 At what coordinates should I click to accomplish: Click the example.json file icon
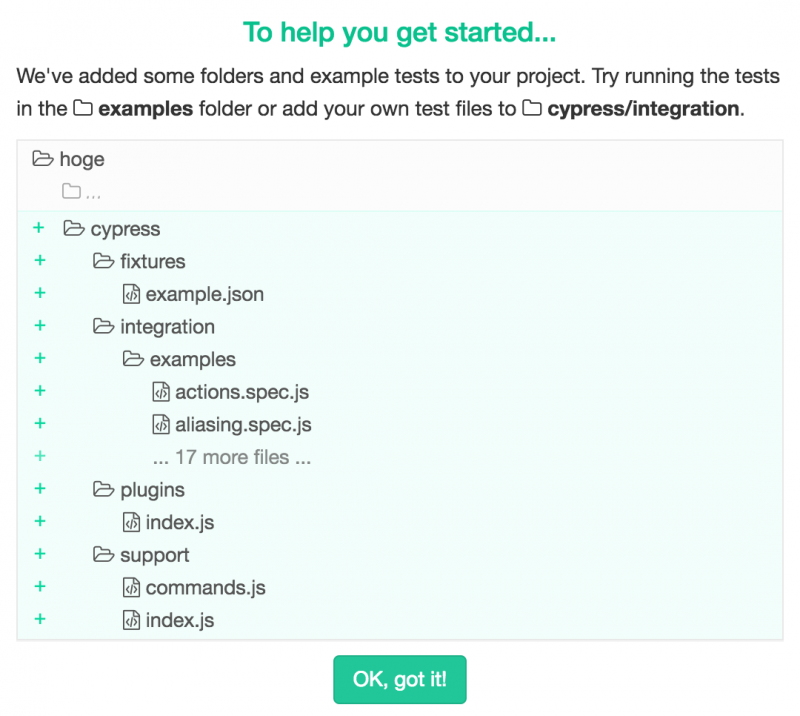(x=131, y=295)
